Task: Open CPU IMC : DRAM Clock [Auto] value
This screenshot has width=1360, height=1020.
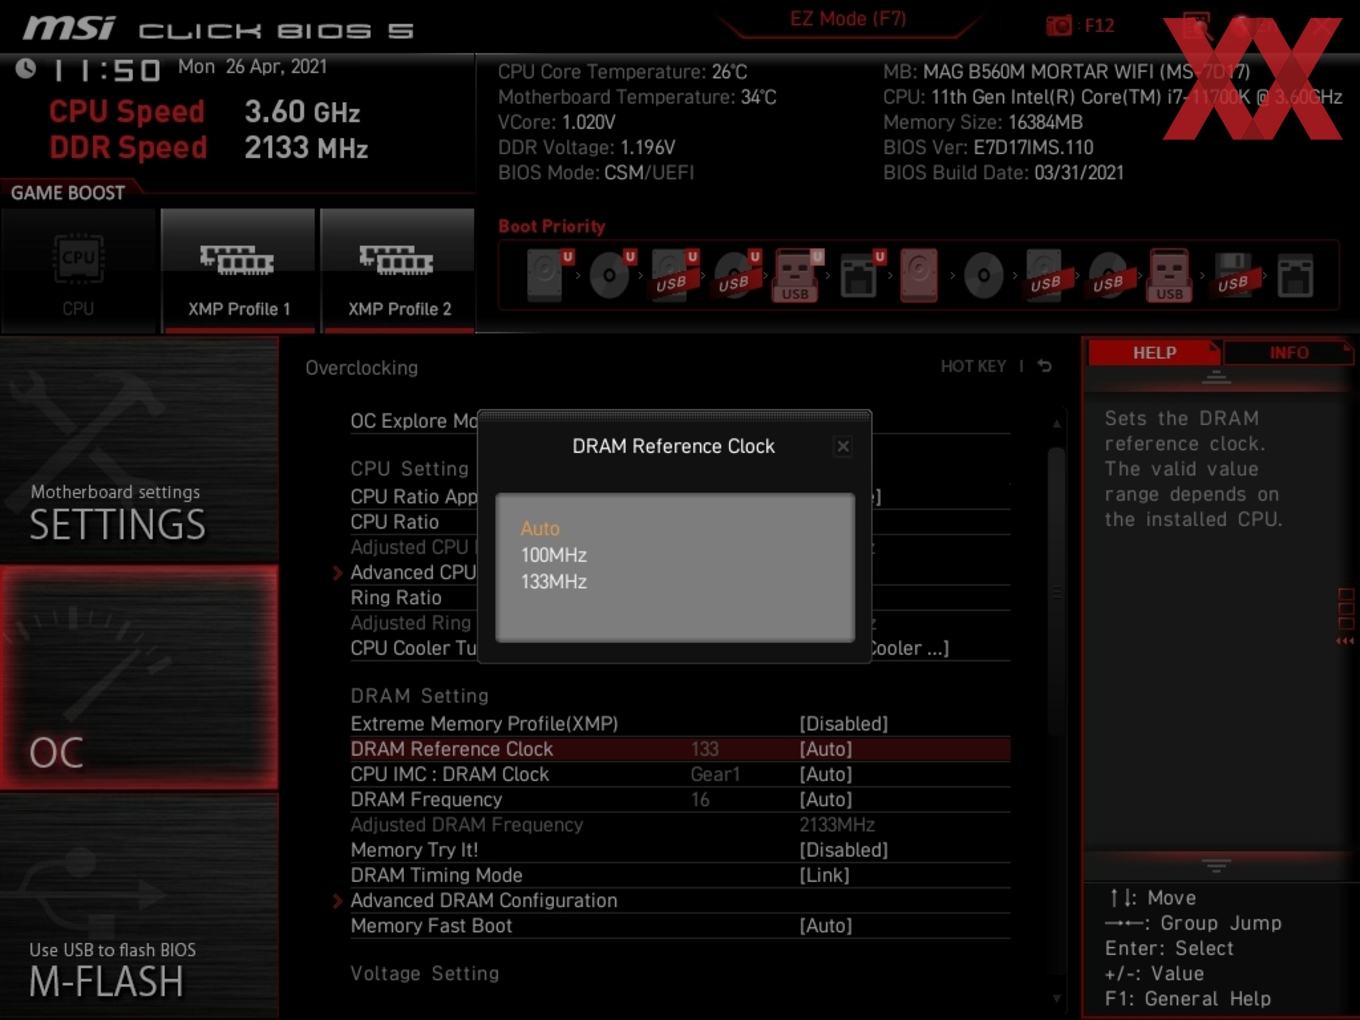Action: pos(825,774)
